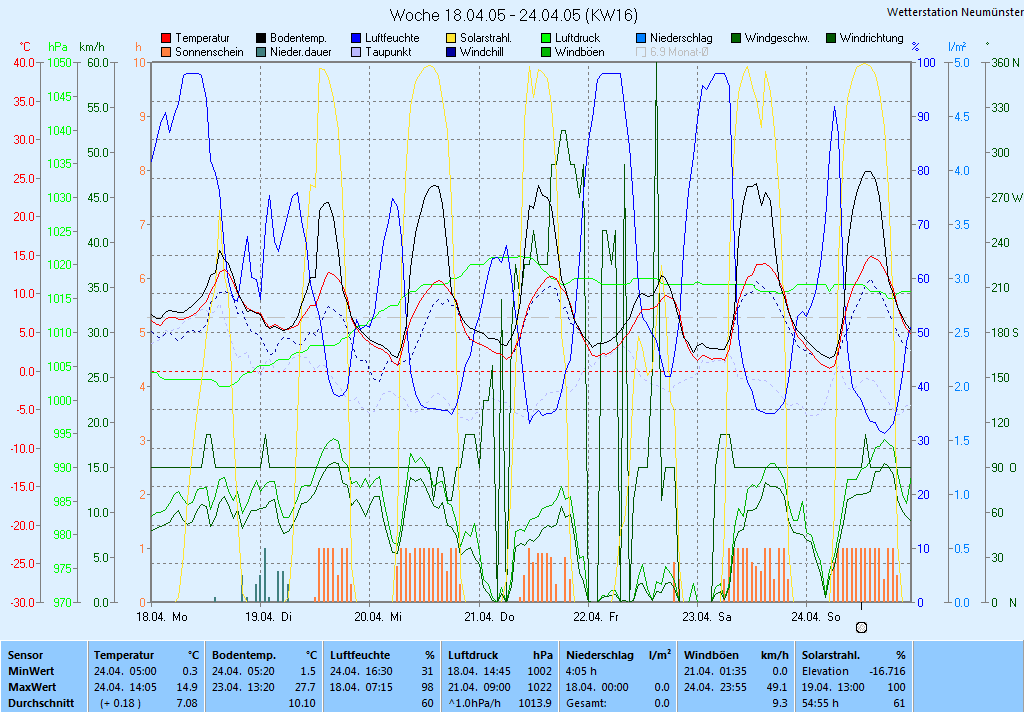
Task: Click the 98 maximum Luftfeuchte value
Action: (x=428, y=687)
